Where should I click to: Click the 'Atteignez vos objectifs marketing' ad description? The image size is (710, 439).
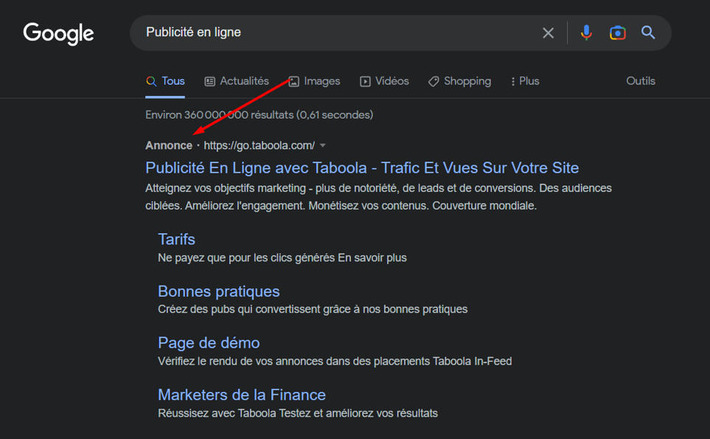tap(379, 197)
